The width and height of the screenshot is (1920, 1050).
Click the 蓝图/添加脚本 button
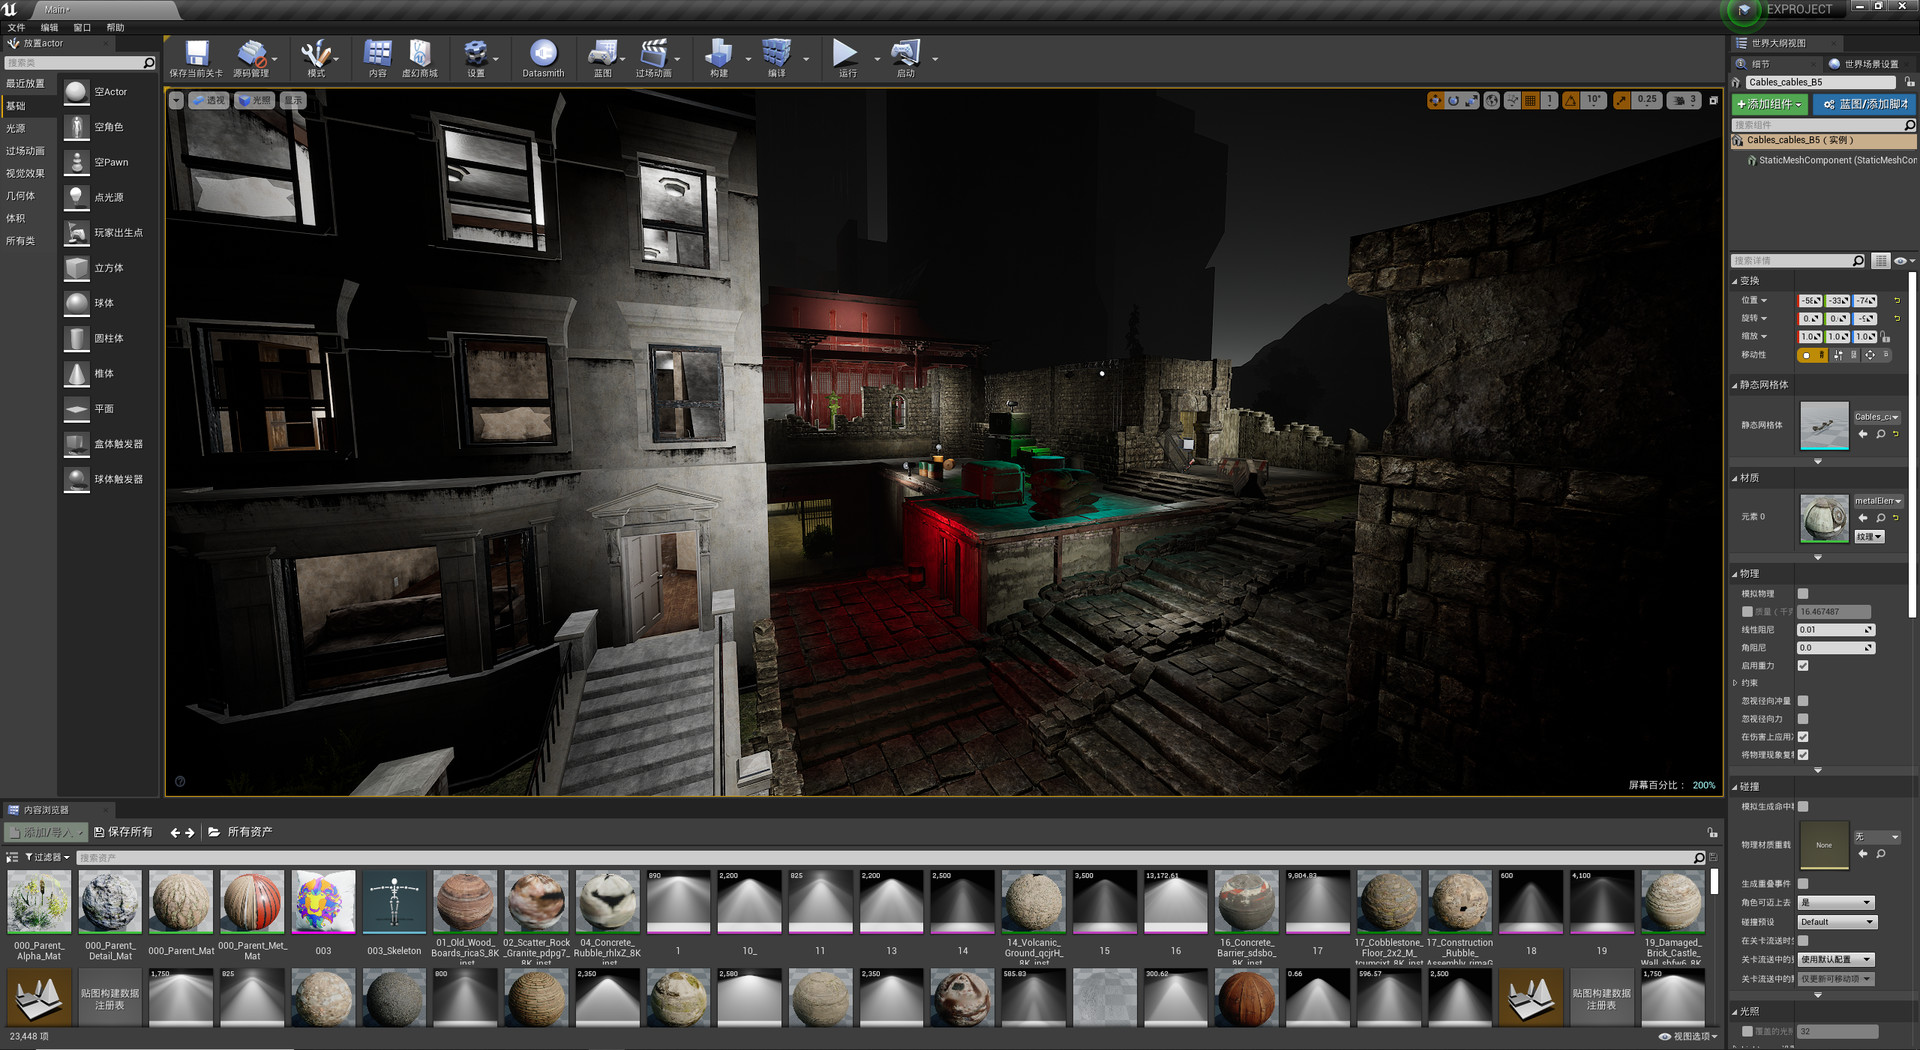coord(1863,104)
